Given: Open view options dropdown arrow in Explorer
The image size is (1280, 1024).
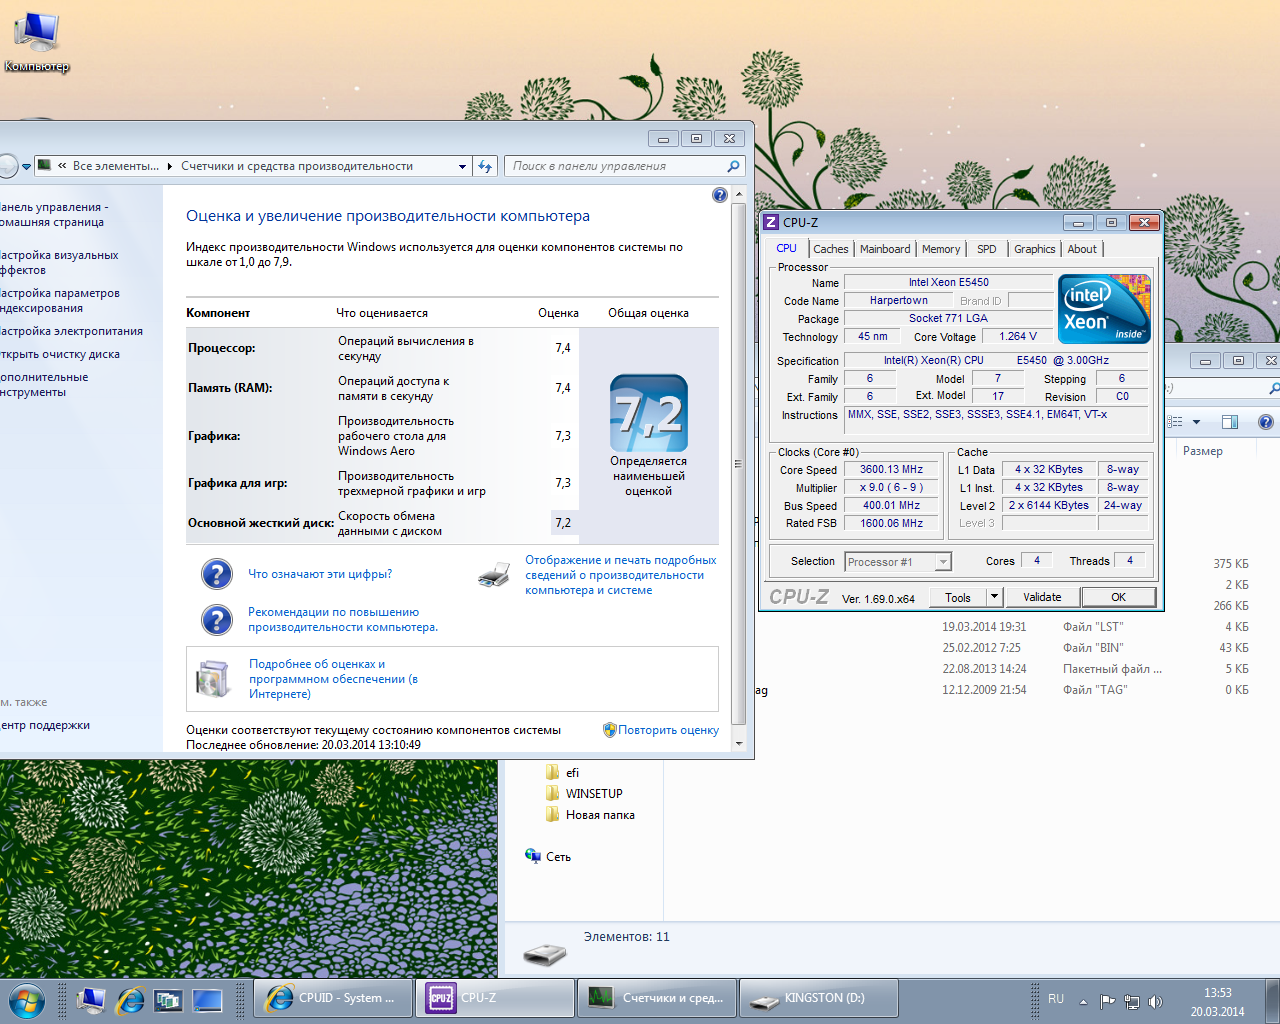Looking at the screenshot, I should coord(1196,422).
